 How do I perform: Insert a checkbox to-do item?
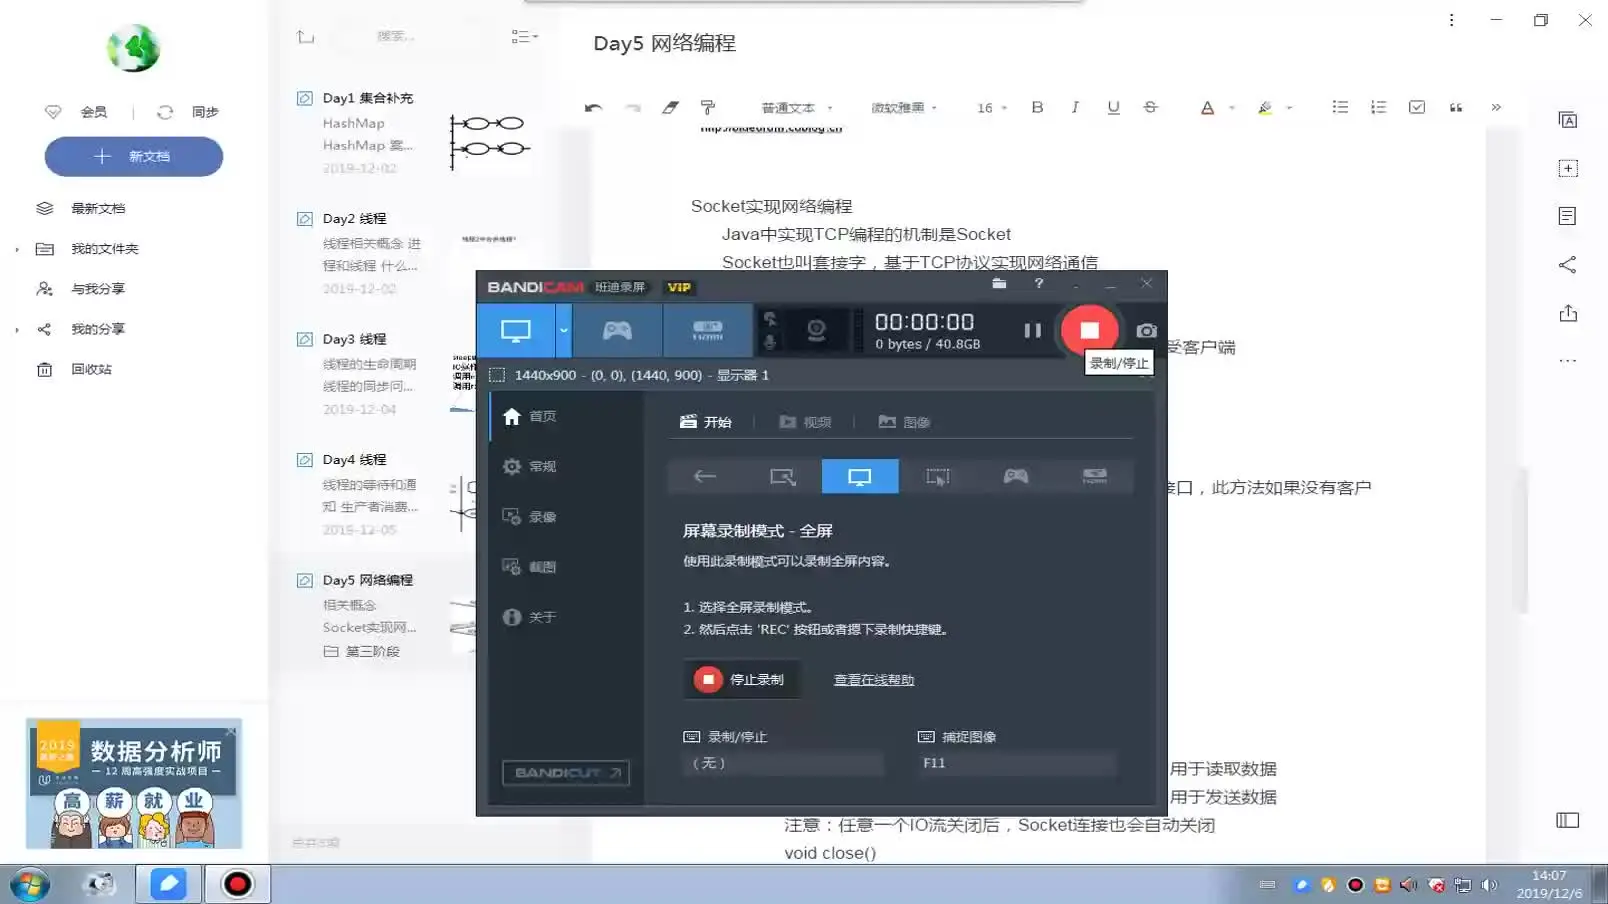1417,107
